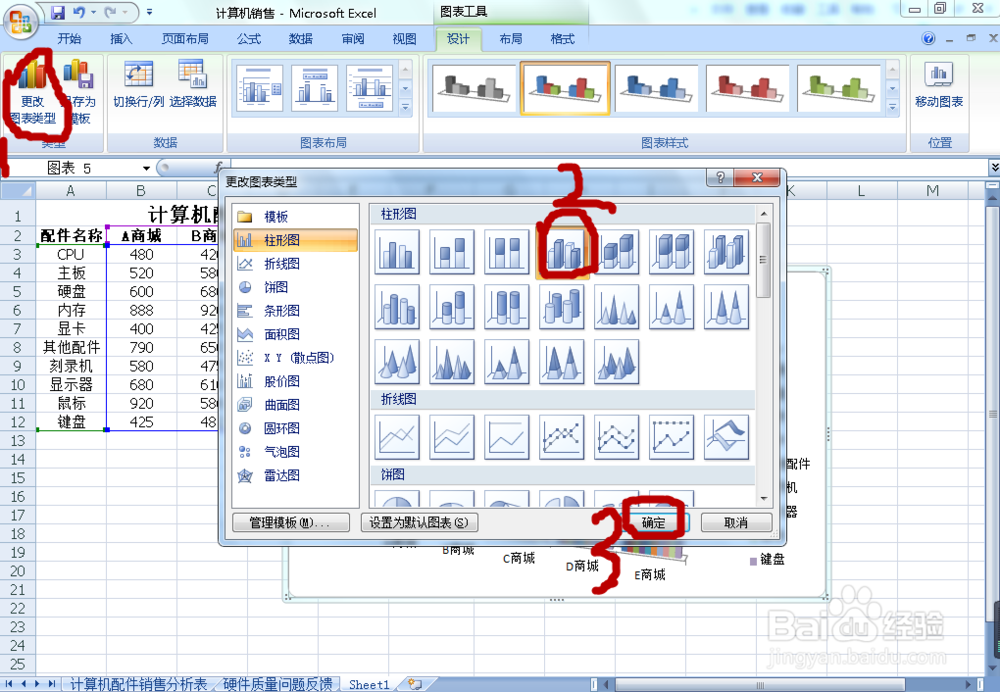Choose the third chart layout thumbnail
Screen dimensions: 1000x692
coord(370,89)
